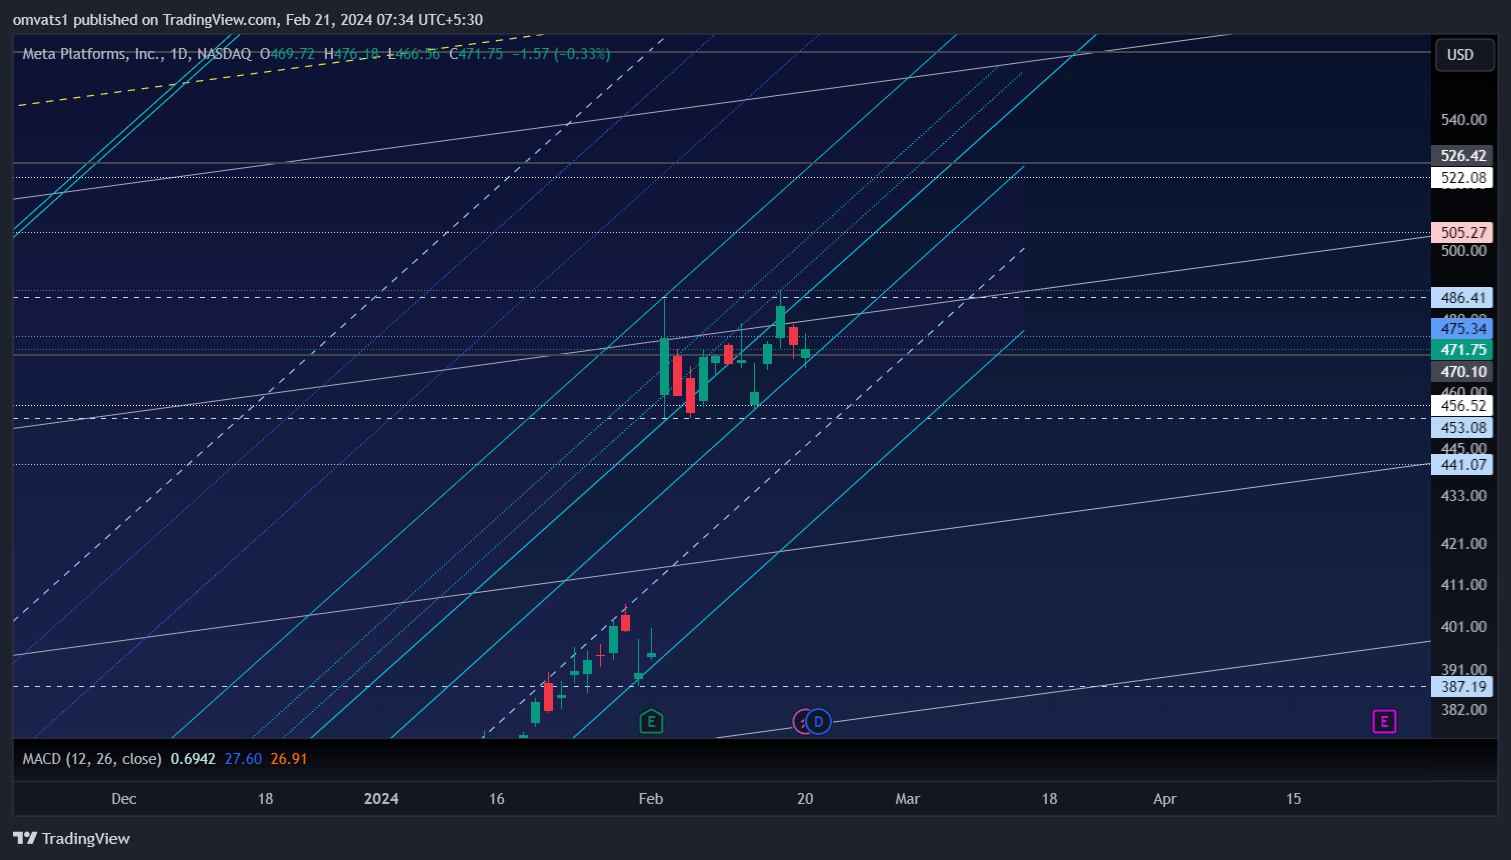Click the 20 date label on time axis
Viewport: 1511px width, 860px height.
805,799
